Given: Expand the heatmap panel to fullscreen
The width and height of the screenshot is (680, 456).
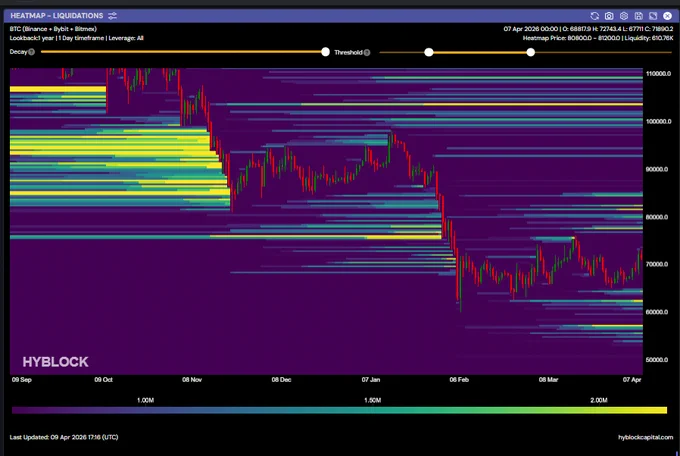Looking at the screenshot, I should point(653,16).
